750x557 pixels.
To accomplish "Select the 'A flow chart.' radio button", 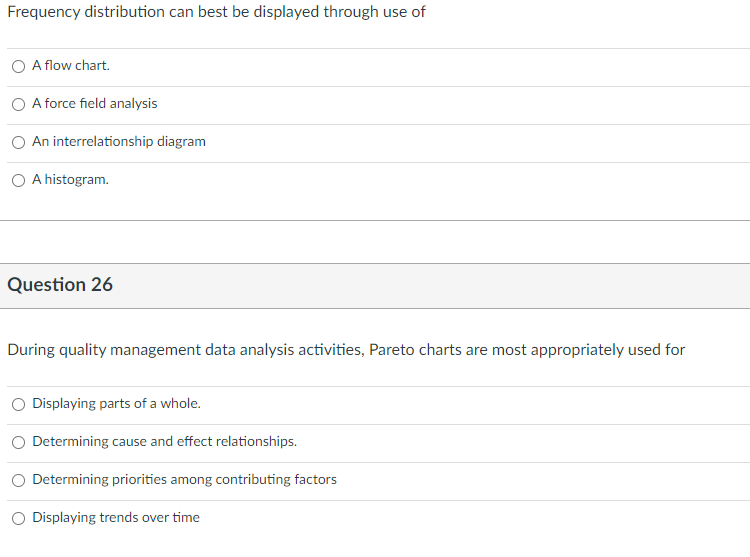I will [19, 66].
